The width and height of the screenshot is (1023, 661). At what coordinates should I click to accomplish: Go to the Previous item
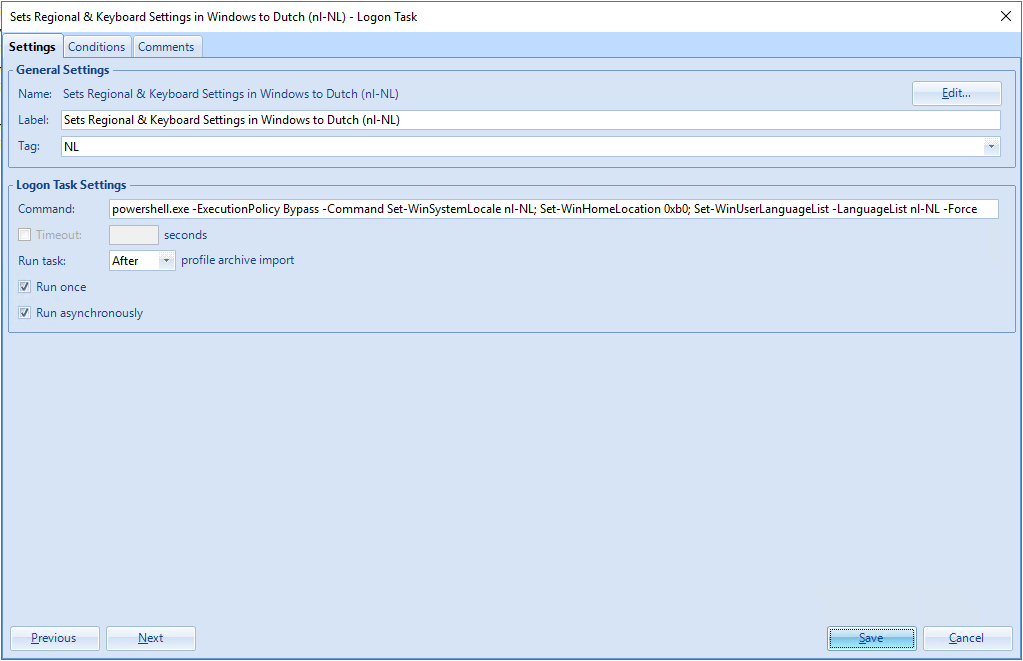[54, 638]
